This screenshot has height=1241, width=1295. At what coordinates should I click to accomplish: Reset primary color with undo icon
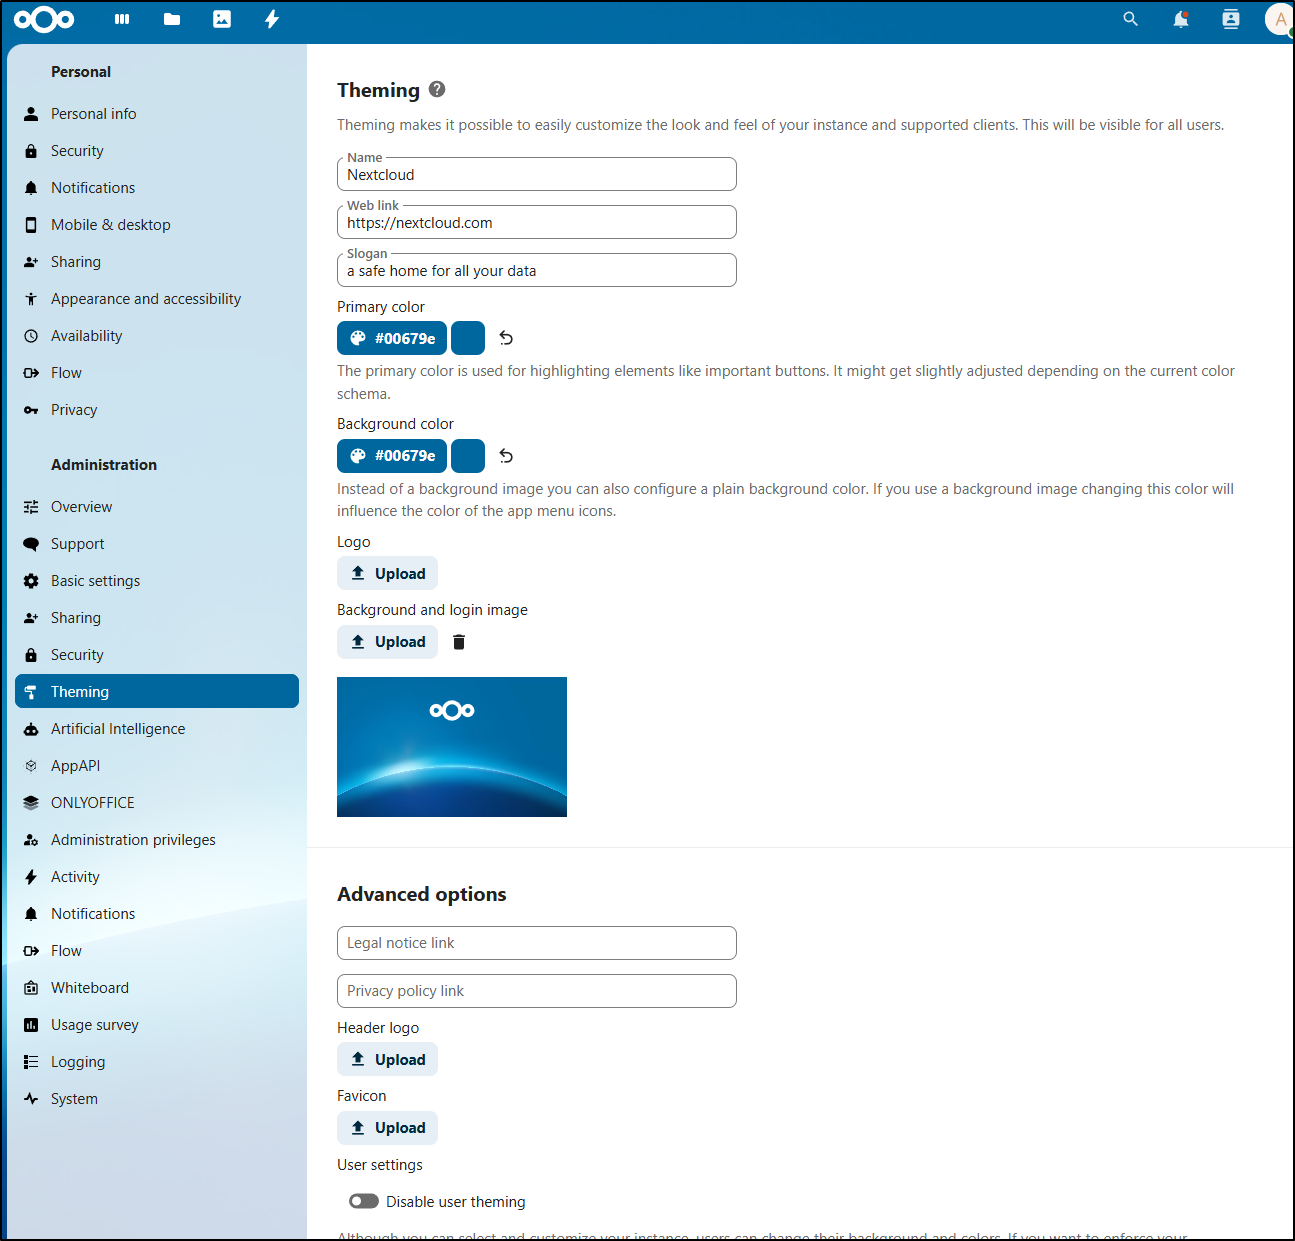tap(506, 338)
